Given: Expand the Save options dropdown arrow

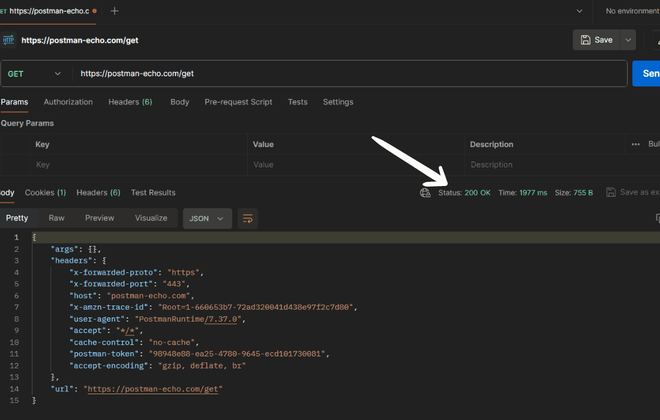Looking at the screenshot, I should 628,40.
